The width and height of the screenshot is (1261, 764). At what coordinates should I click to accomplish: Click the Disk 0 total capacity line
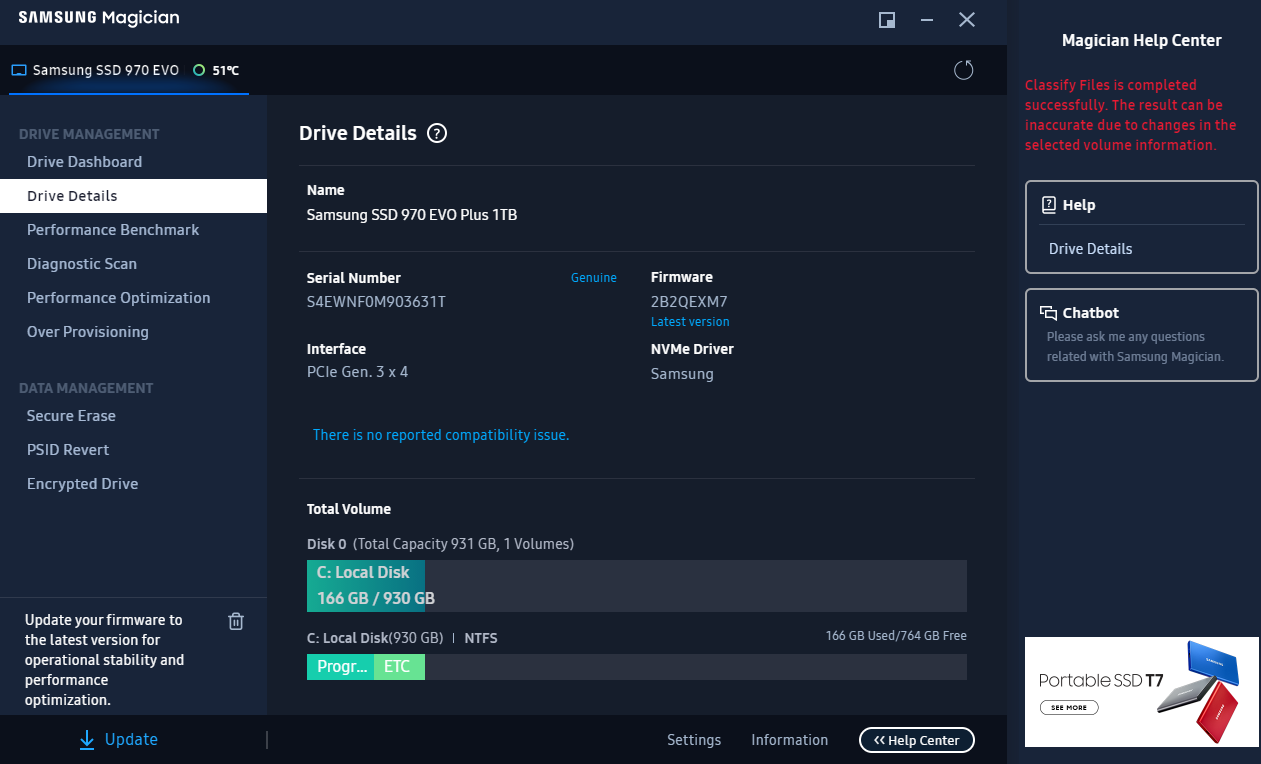pyautogui.click(x=440, y=544)
